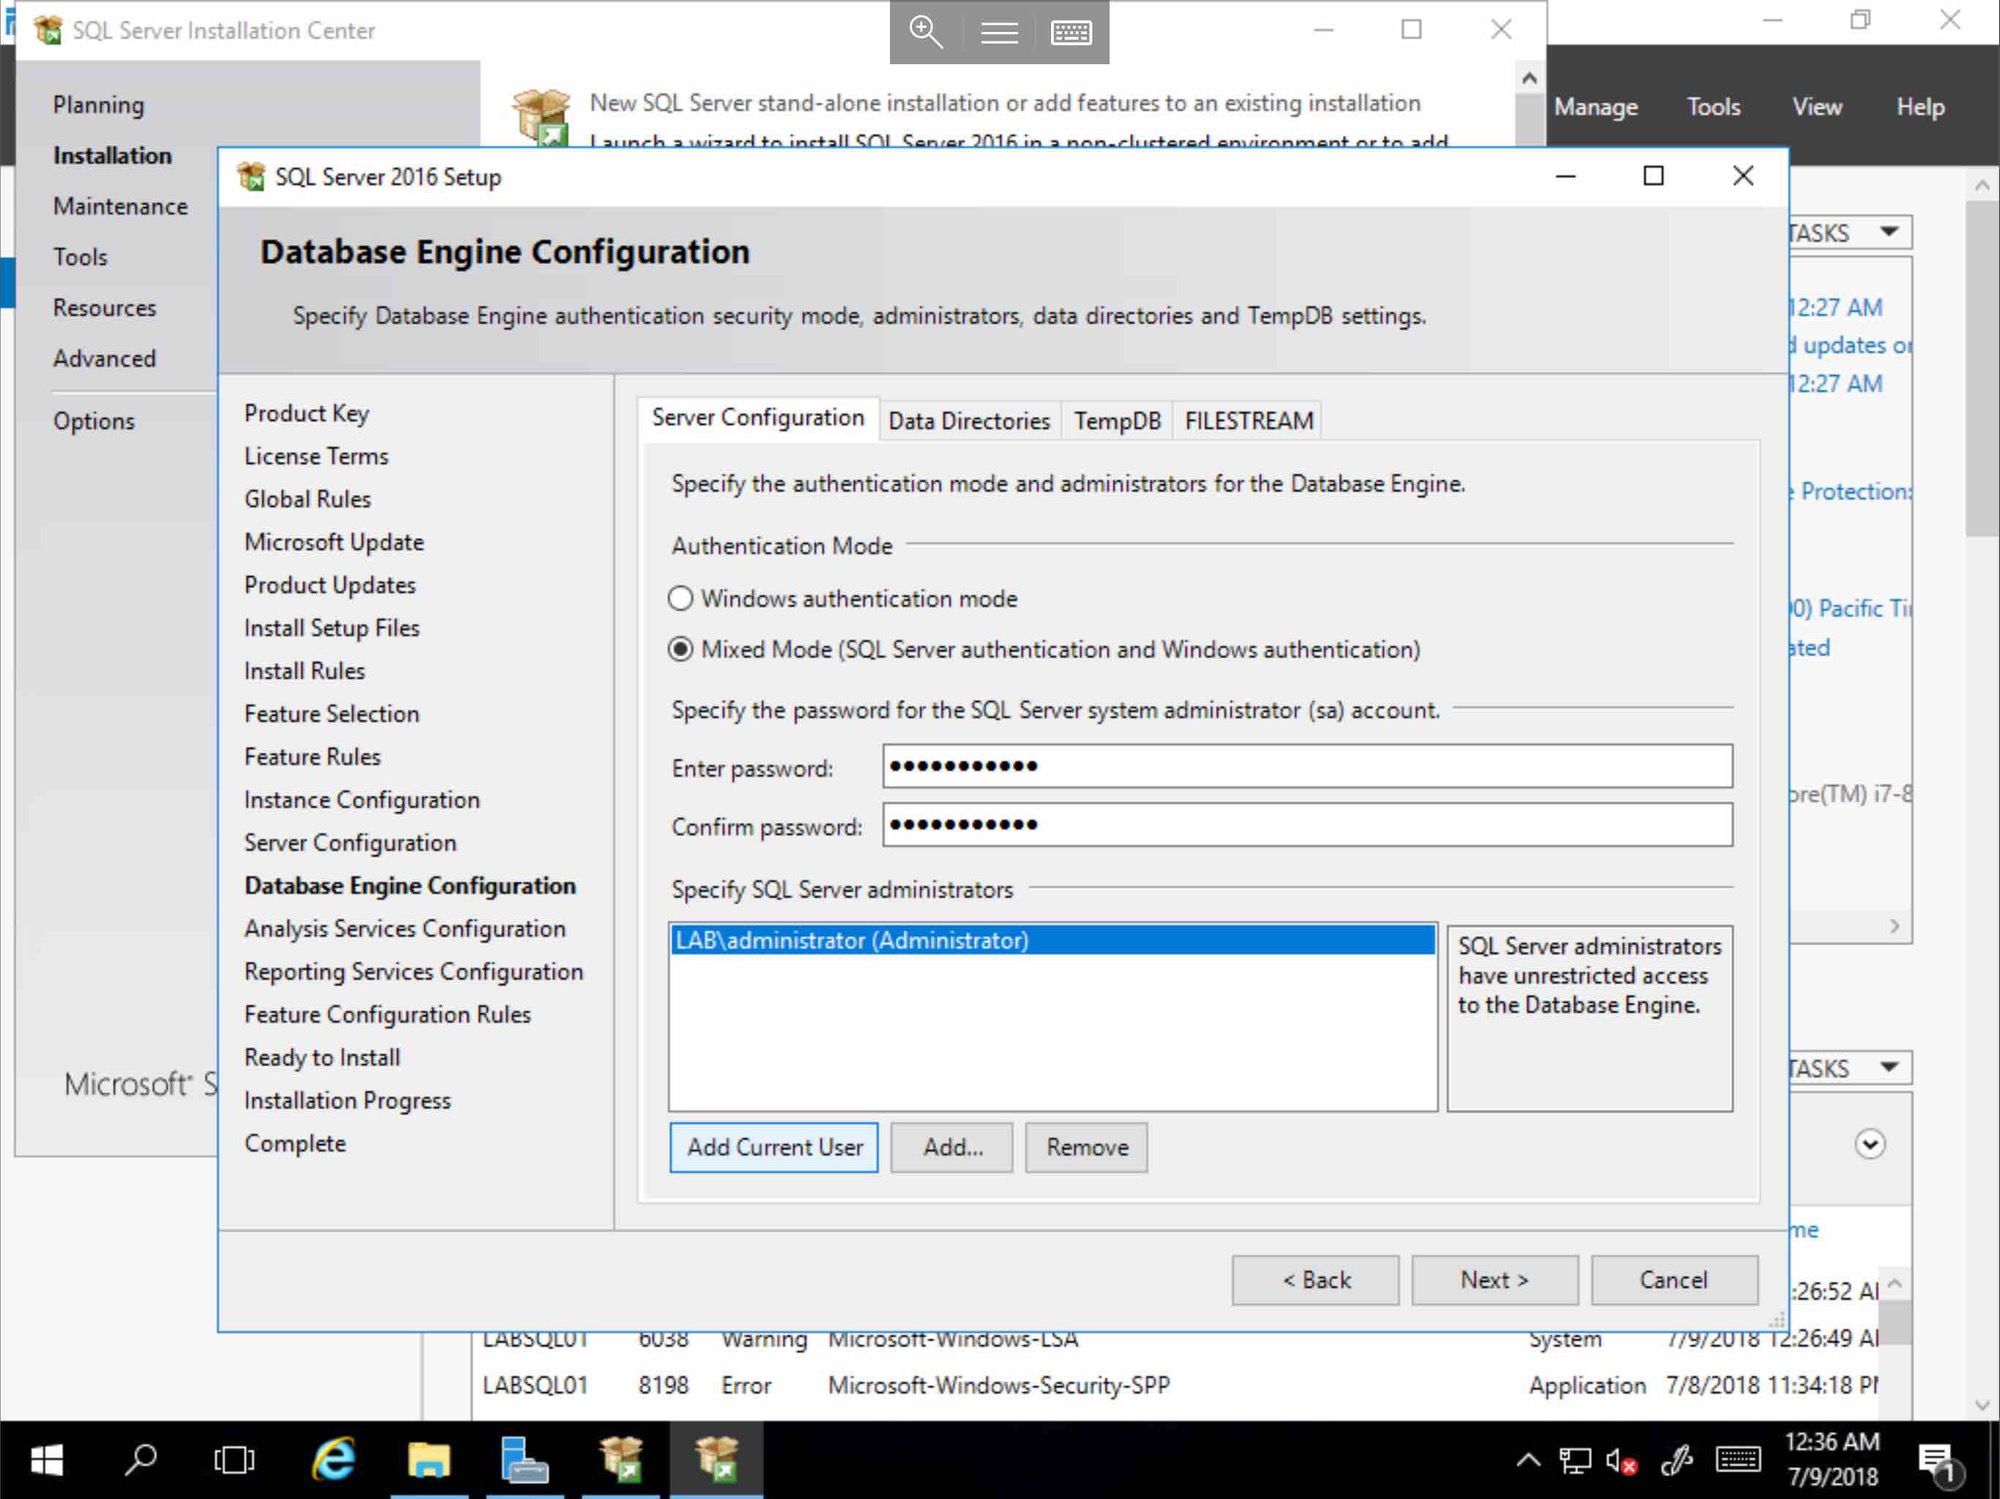
Task: Click Ready to Install step in setup list
Action: tap(322, 1058)
